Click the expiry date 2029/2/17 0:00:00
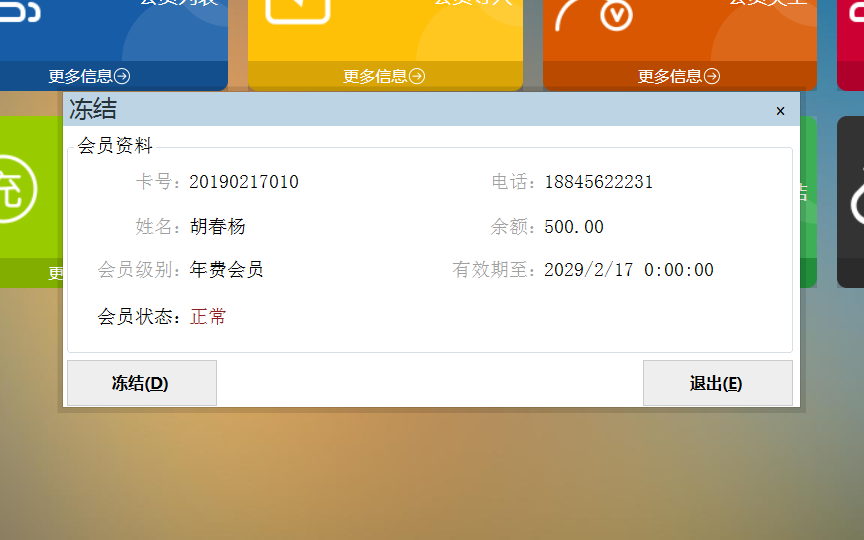 [x=628, y=270]
